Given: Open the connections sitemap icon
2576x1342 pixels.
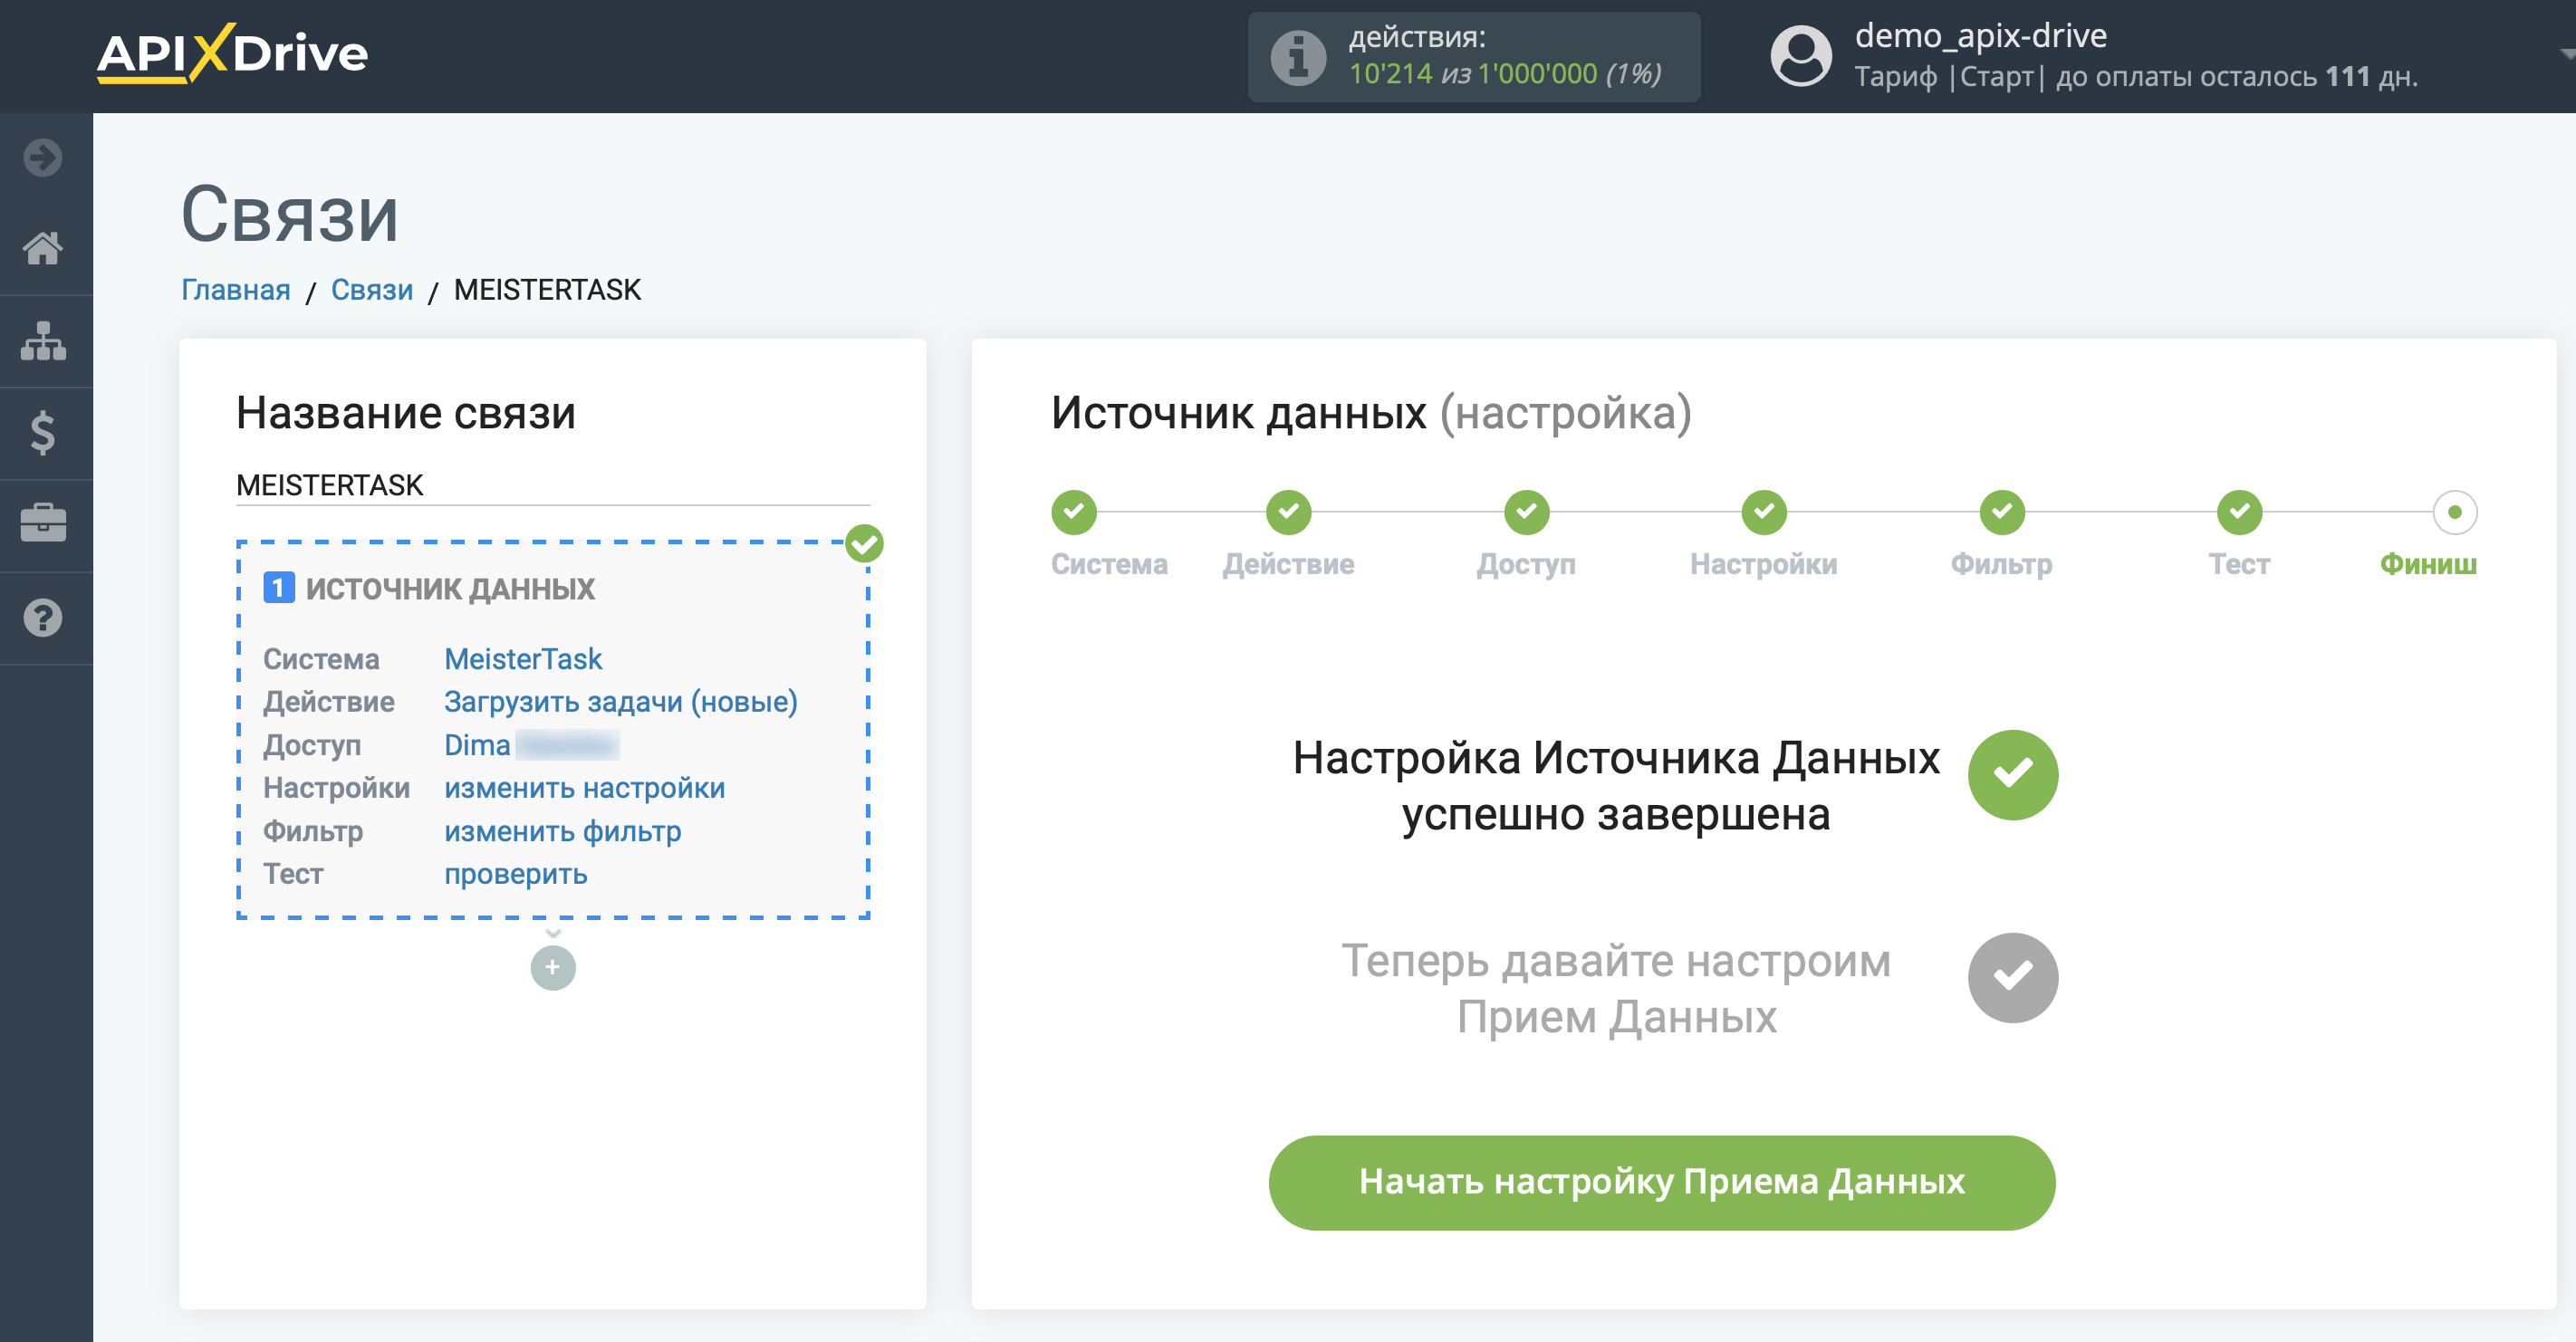Looking at the screenshot, I should 43,341.
